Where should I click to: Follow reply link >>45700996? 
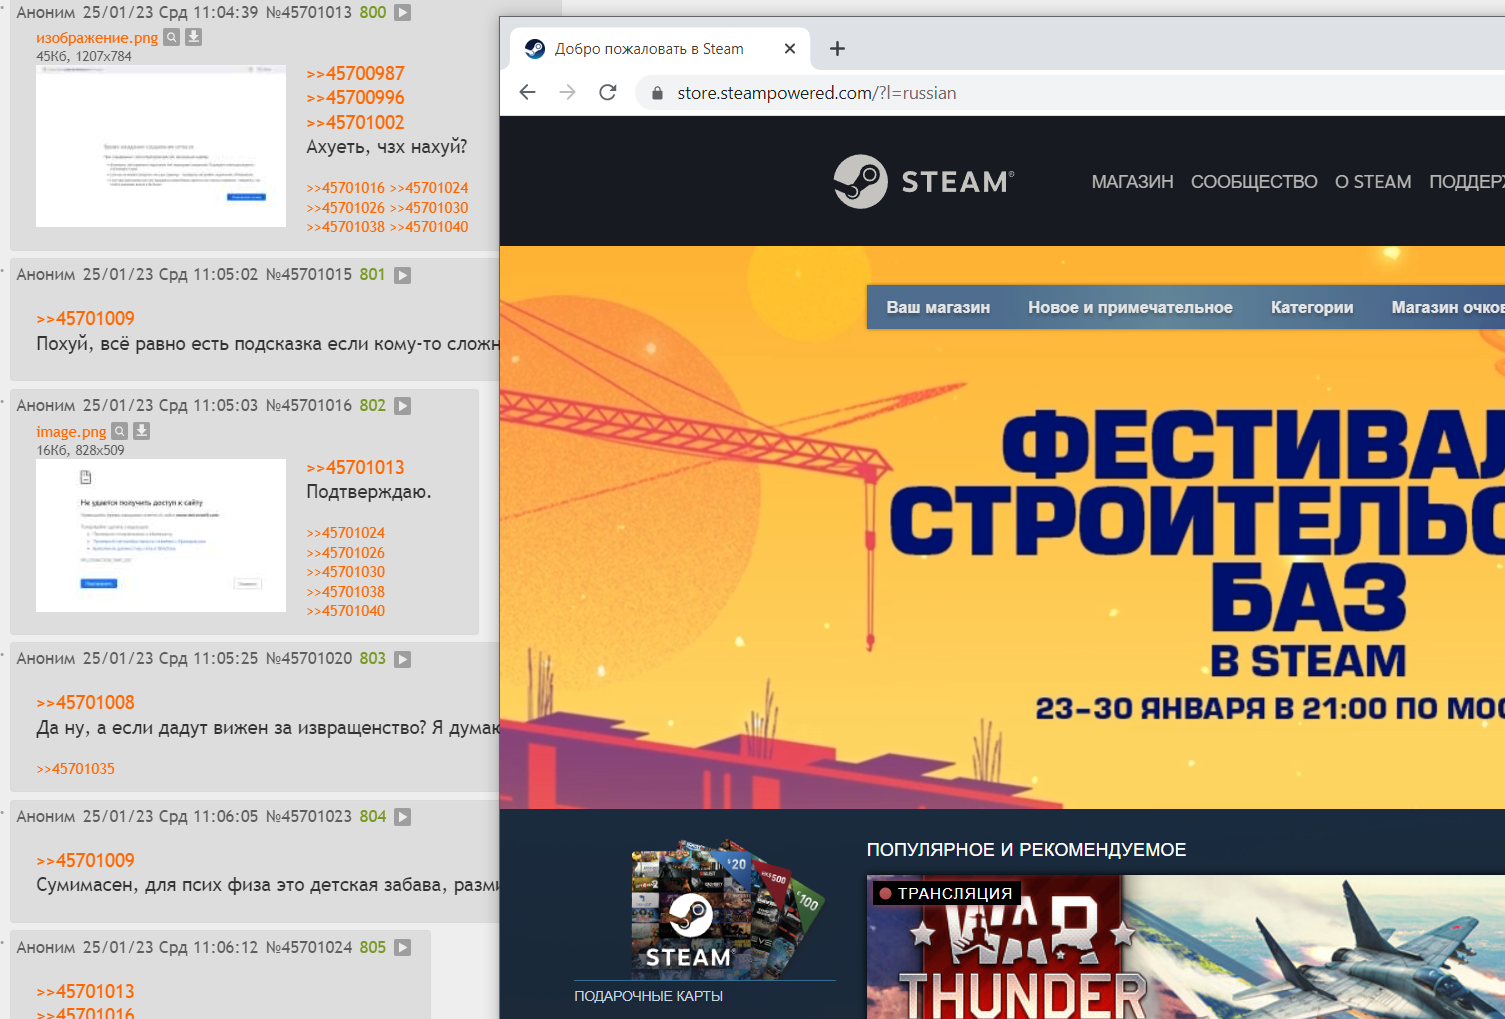tap(355, 97)
